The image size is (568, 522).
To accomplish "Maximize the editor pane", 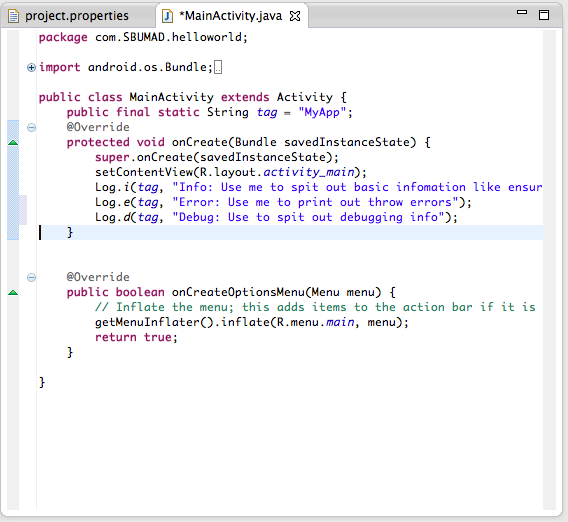I will (544, 15).
